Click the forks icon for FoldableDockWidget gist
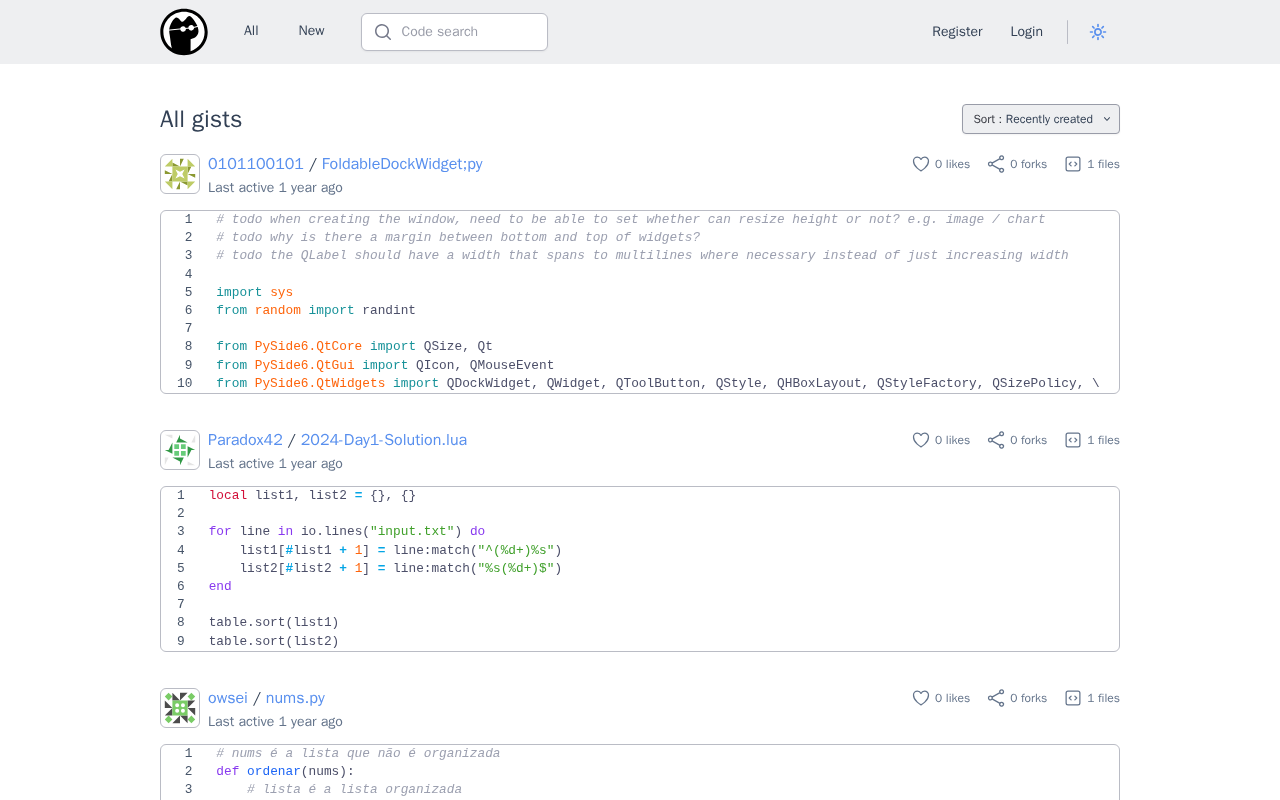1280x800 pixels. click(x=996, y=164)
